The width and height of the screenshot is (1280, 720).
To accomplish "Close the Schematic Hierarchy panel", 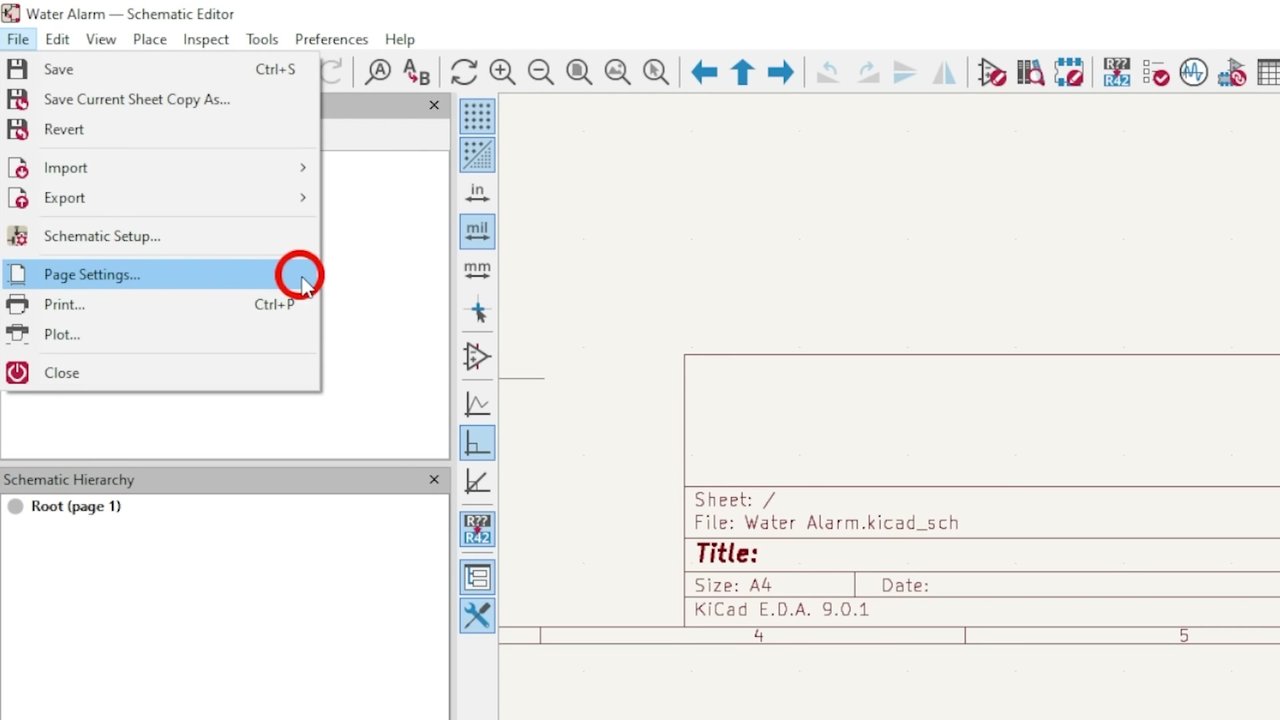I will click(x=434, y=480).
